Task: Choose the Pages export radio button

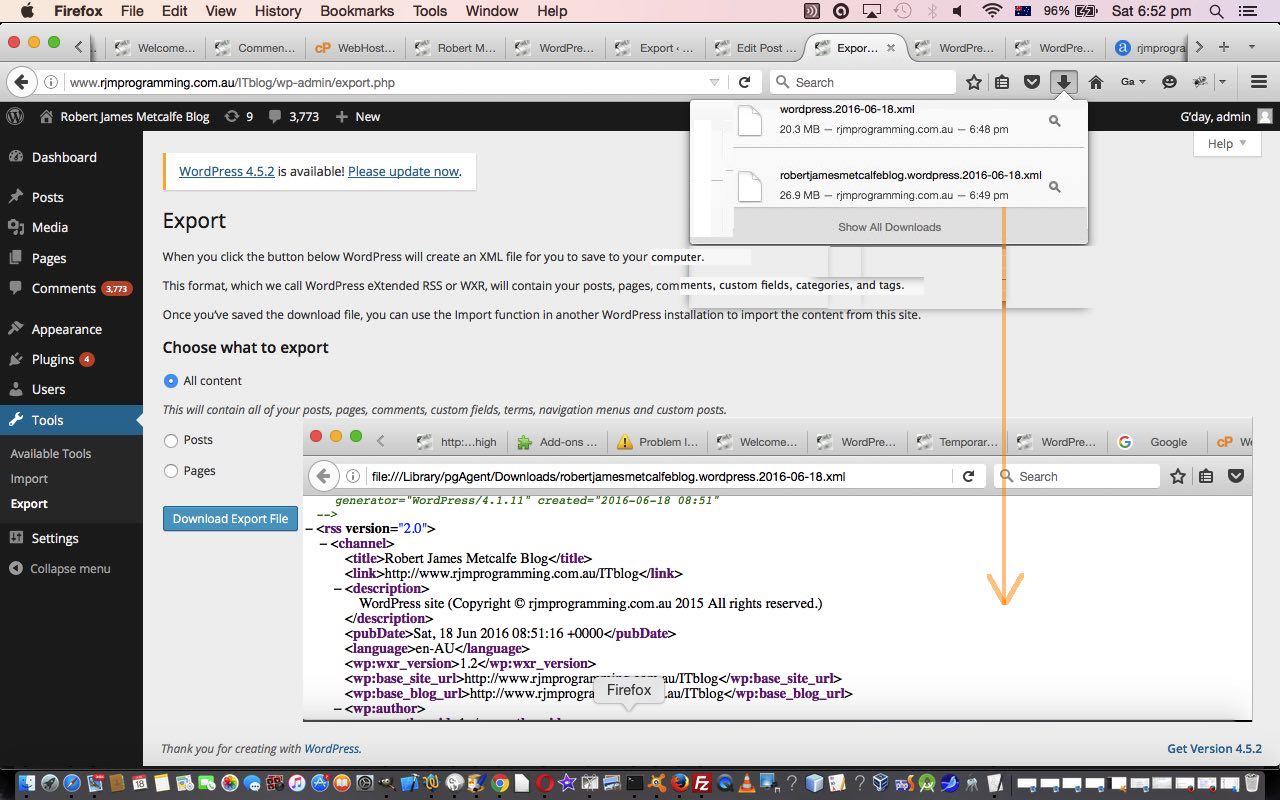Action: click(171, 471)
